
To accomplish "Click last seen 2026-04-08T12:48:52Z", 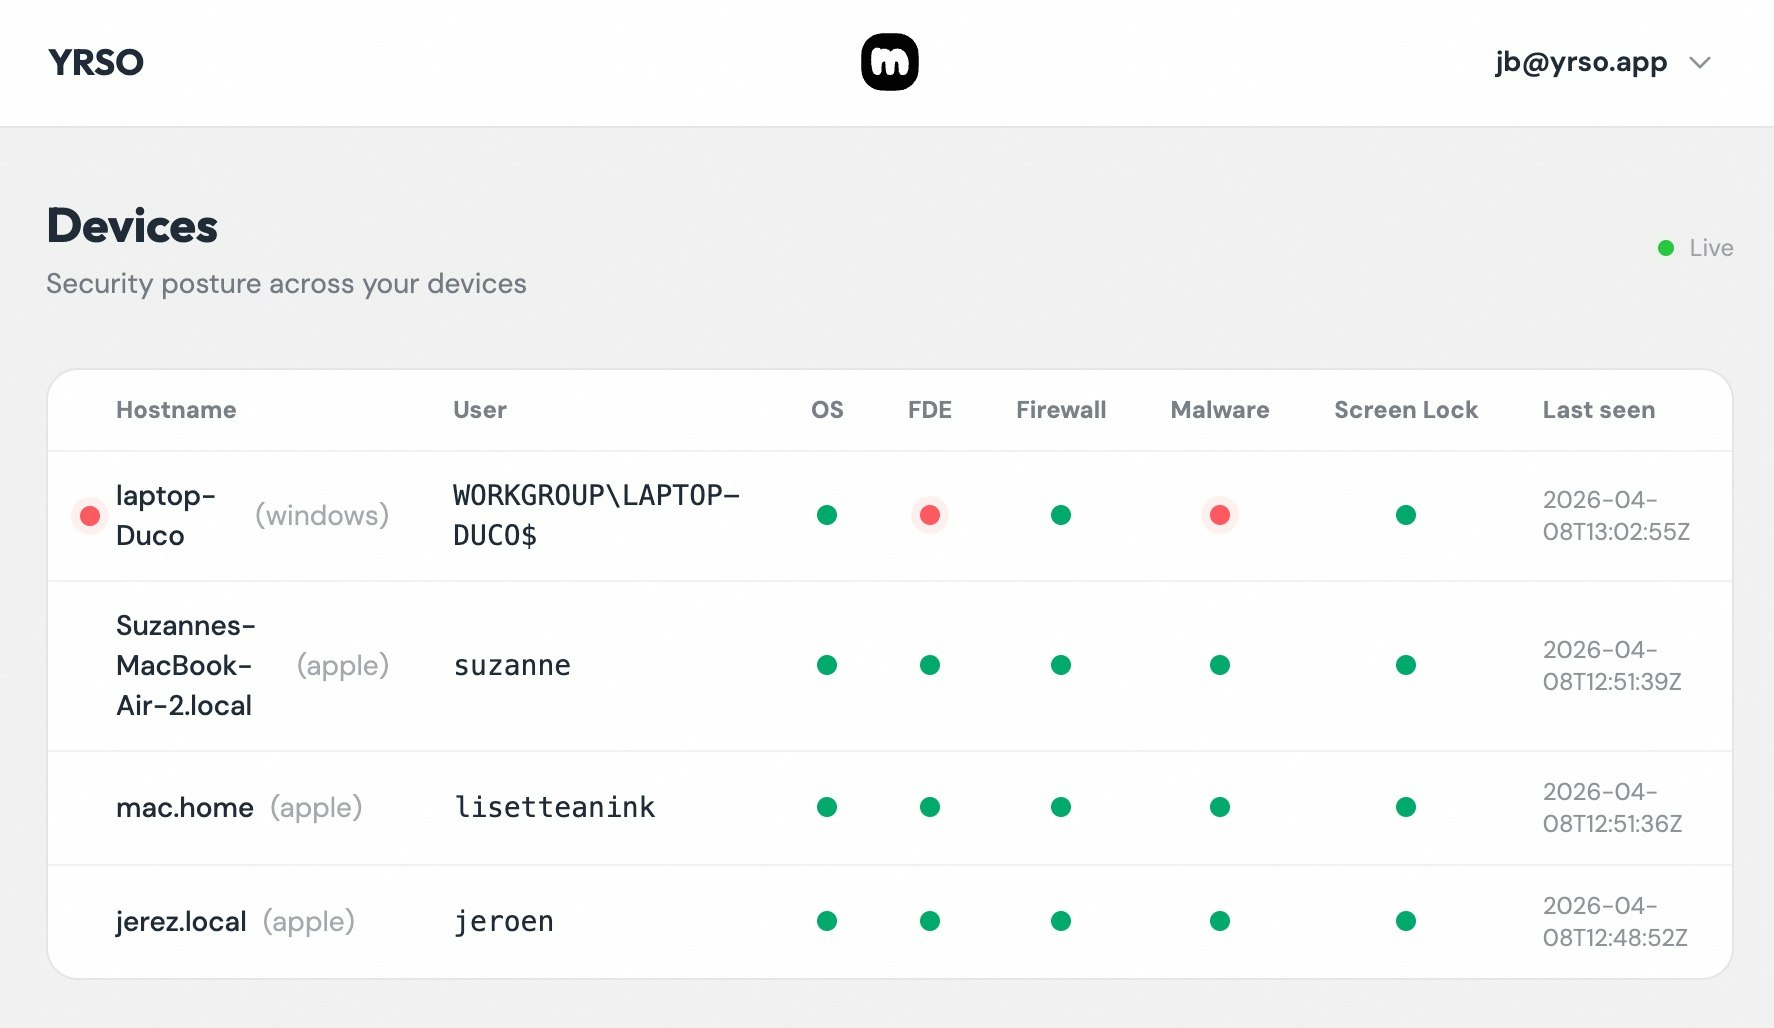I will 1615,922.
